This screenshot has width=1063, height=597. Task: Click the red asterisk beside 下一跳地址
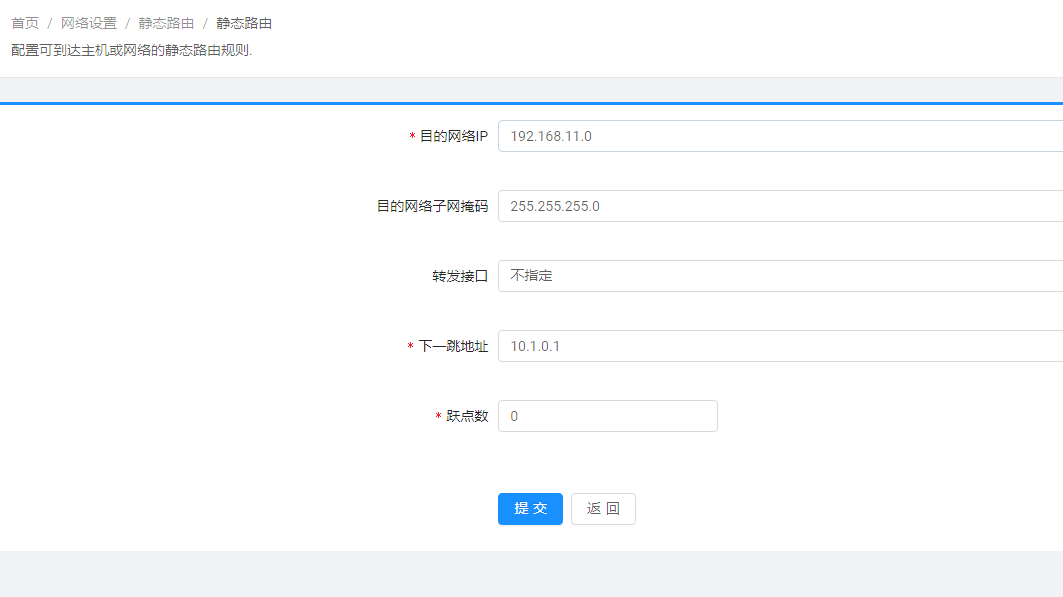410,347
